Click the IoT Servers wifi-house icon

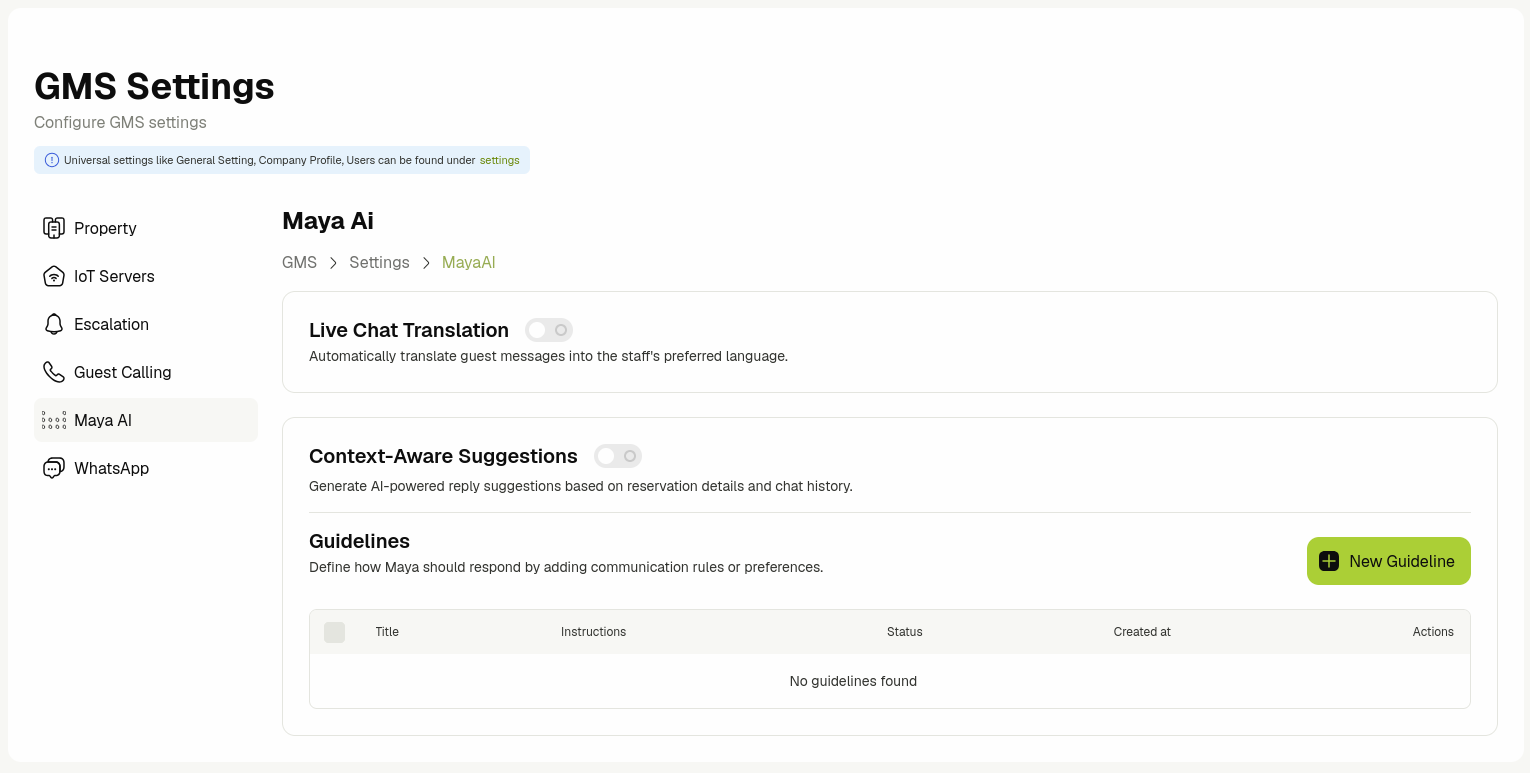click(54, 276)
